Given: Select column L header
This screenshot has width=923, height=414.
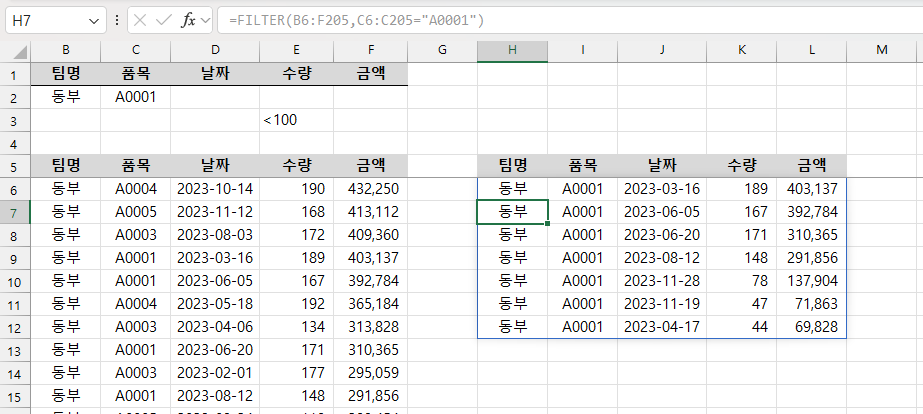Looking at the screenshot, I should (811, 50).
